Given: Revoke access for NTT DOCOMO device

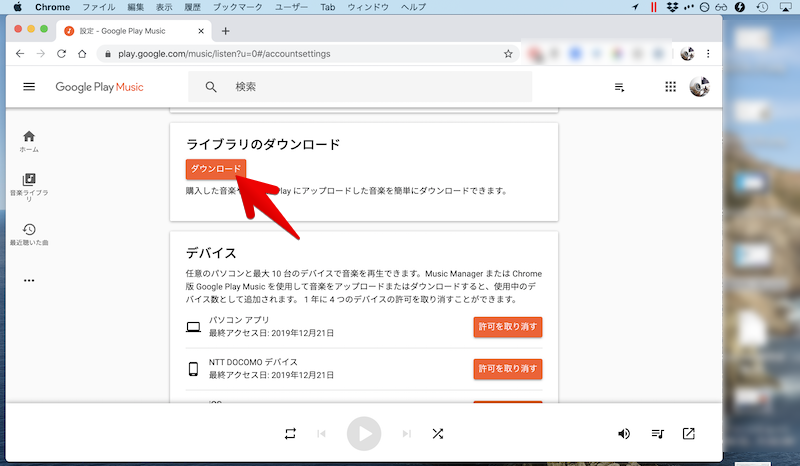Looking at the screenshot, I should point(507,369).
